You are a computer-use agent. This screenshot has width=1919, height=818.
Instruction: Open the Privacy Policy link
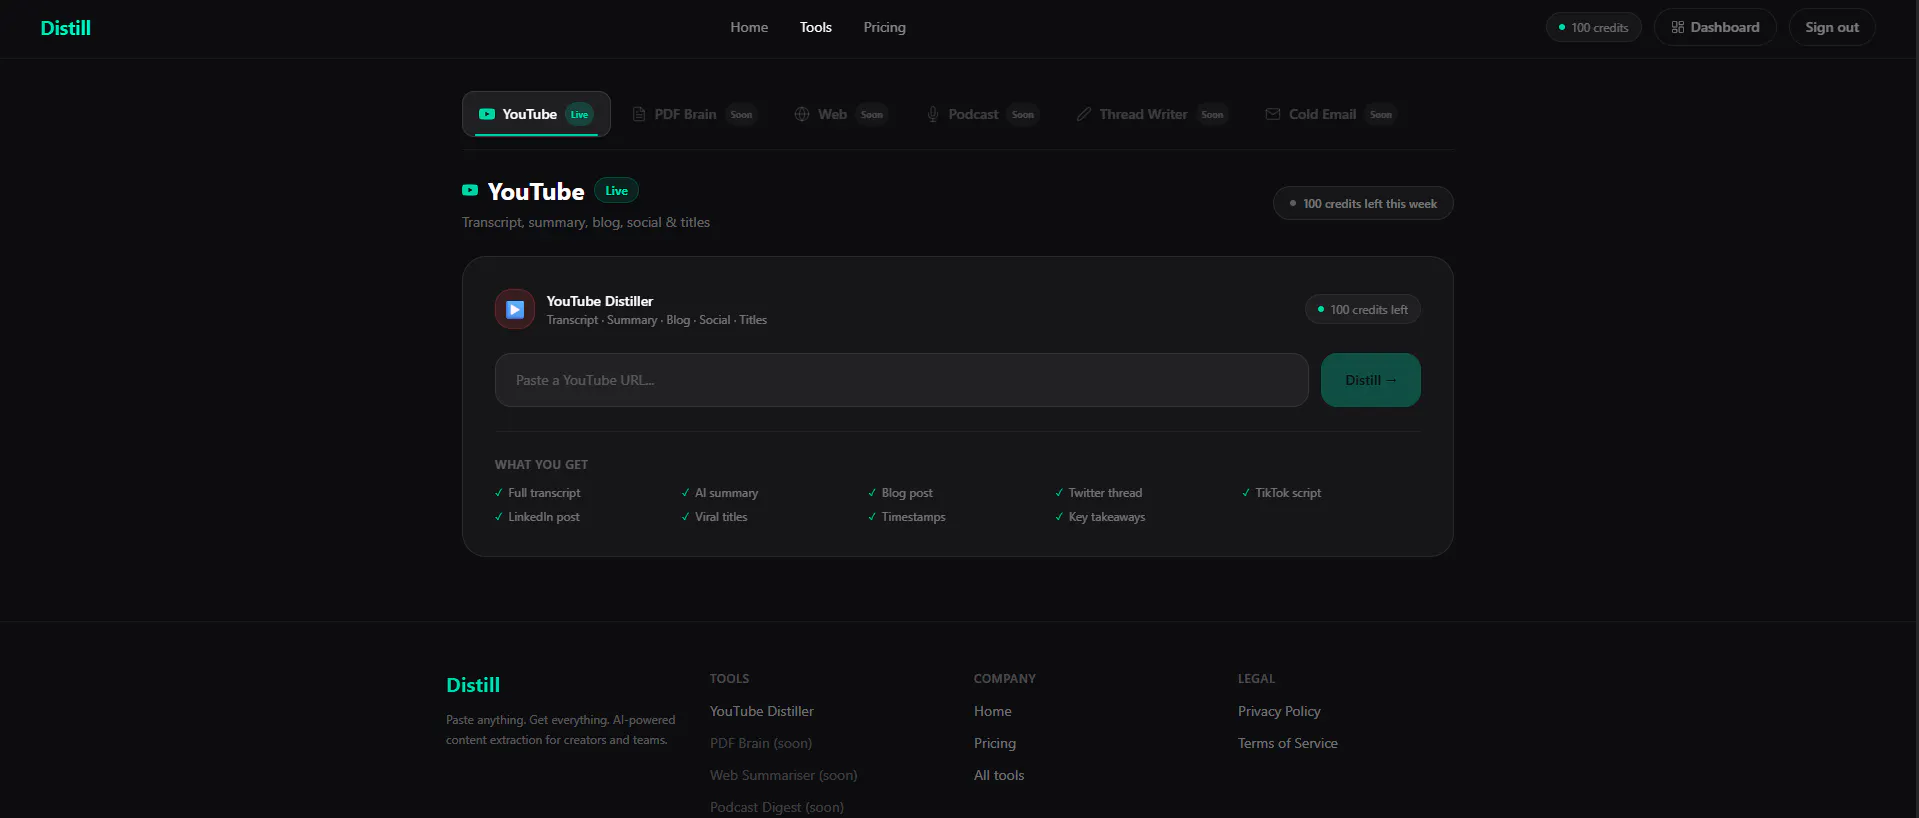point(1279,711)
